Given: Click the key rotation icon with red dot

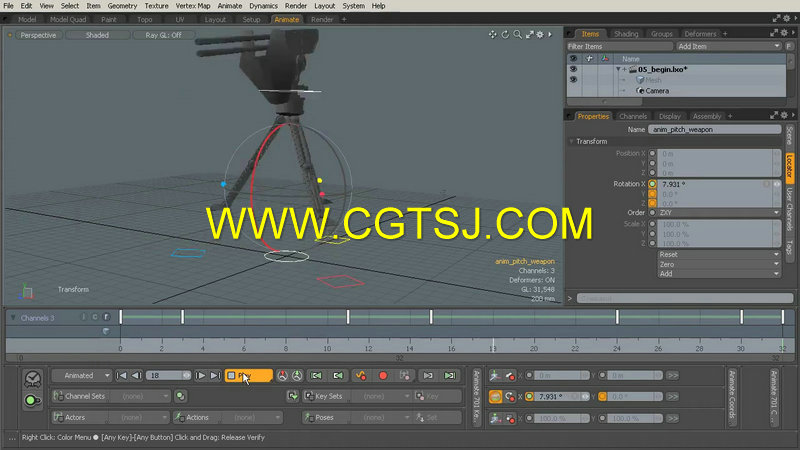Looking at the screenshot, I should (x=510, y=396).
